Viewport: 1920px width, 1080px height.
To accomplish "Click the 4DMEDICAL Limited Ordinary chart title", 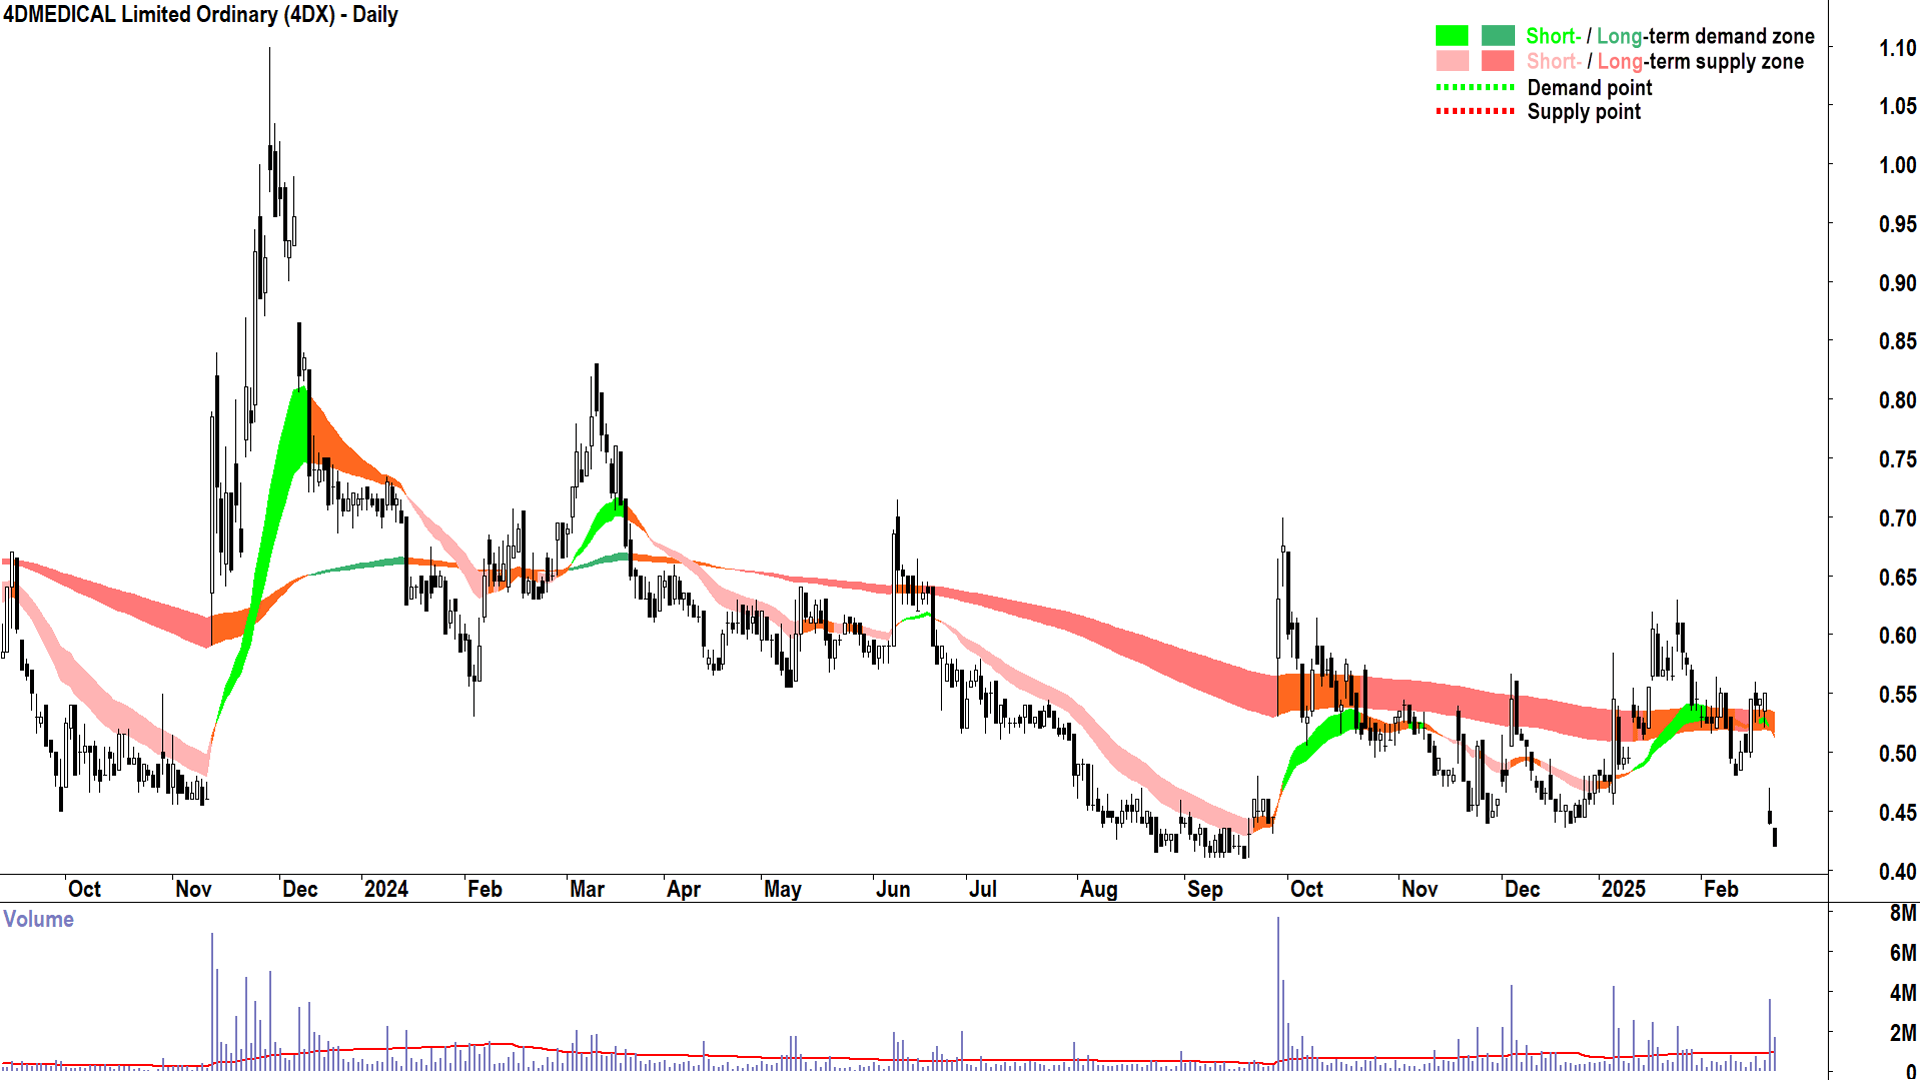I will coord(200,15).
